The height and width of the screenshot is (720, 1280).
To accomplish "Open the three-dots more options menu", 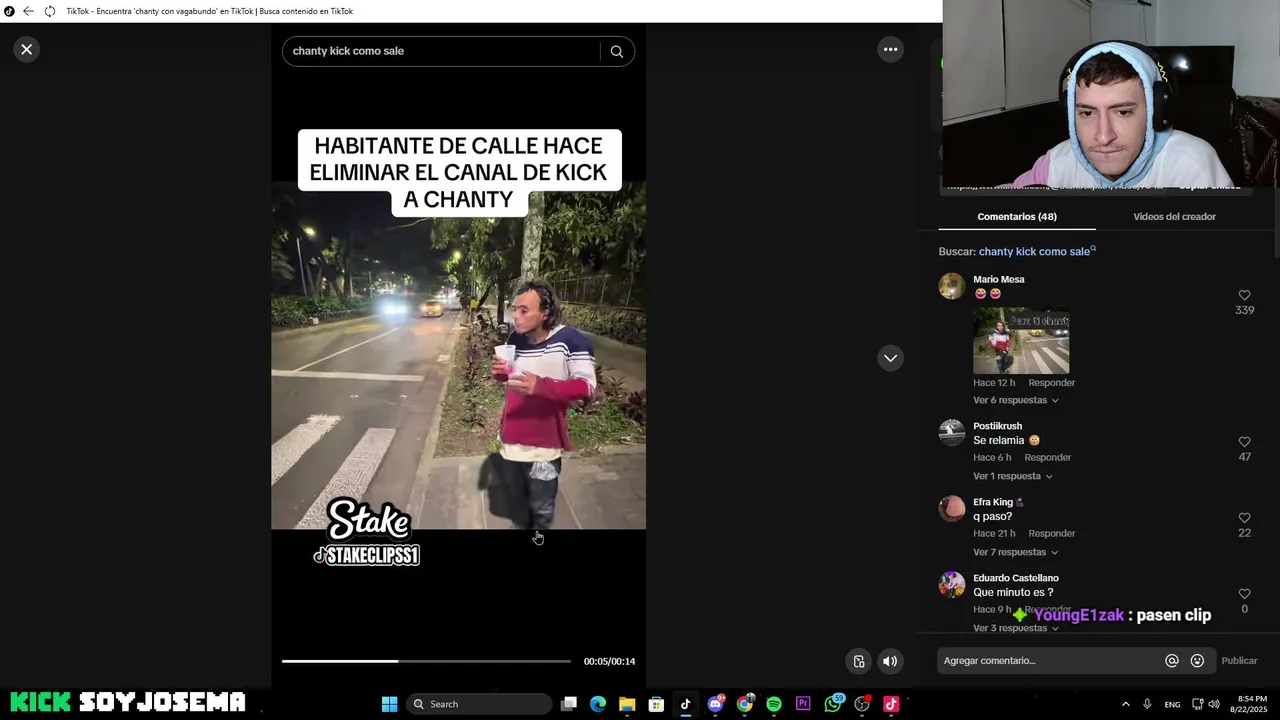I will click(890, 49).
